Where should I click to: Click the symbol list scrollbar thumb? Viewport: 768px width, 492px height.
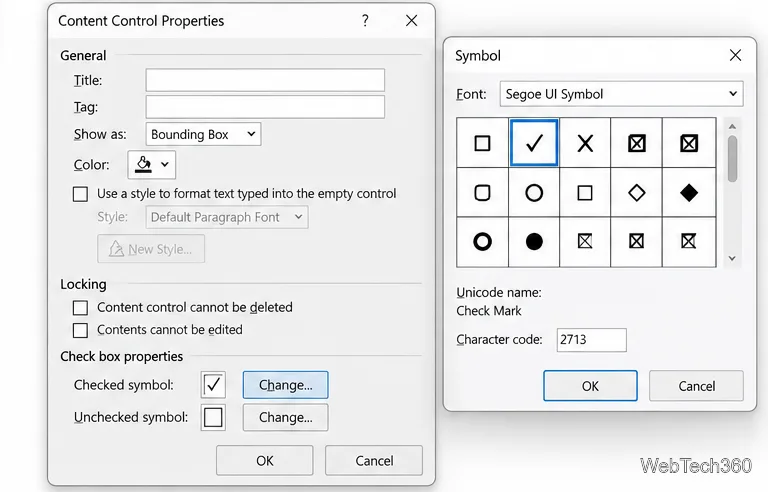(x=732, y=159)
